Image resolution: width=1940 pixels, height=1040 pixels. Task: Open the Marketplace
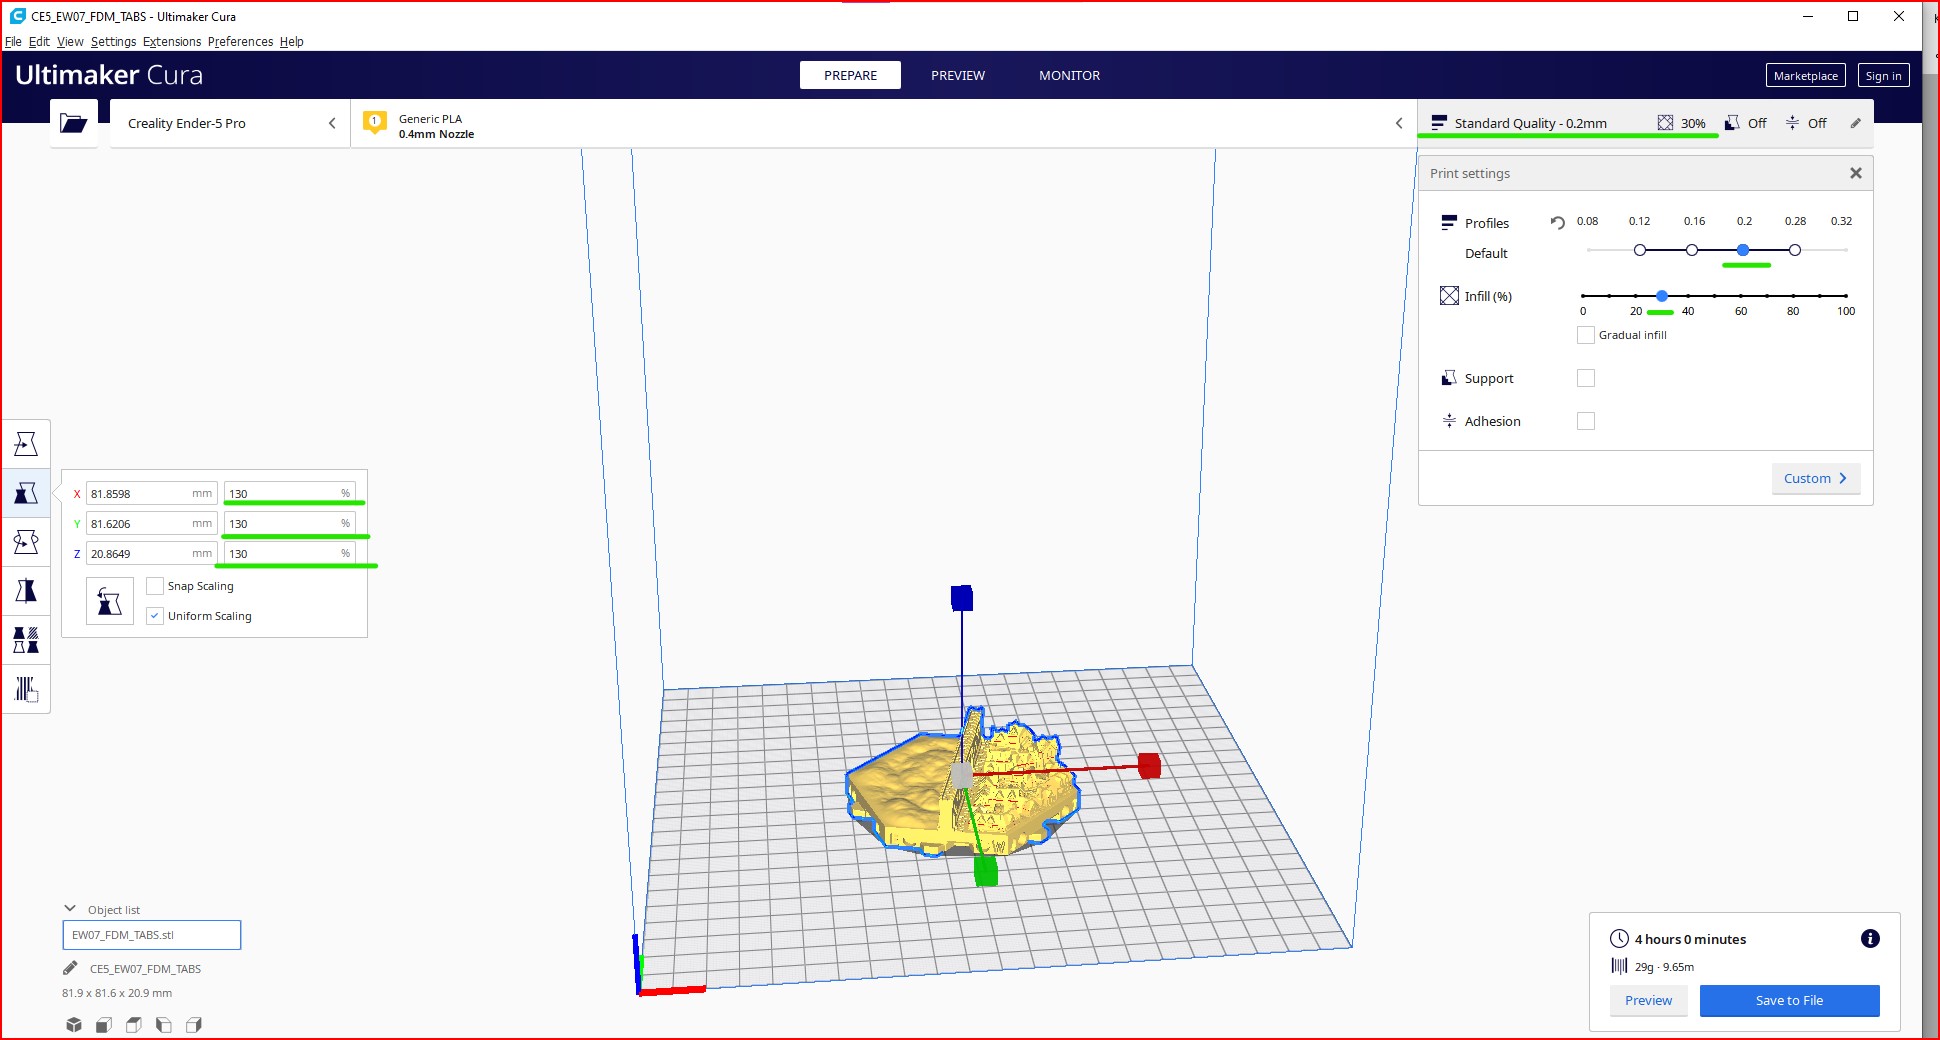pos(1805,76)
